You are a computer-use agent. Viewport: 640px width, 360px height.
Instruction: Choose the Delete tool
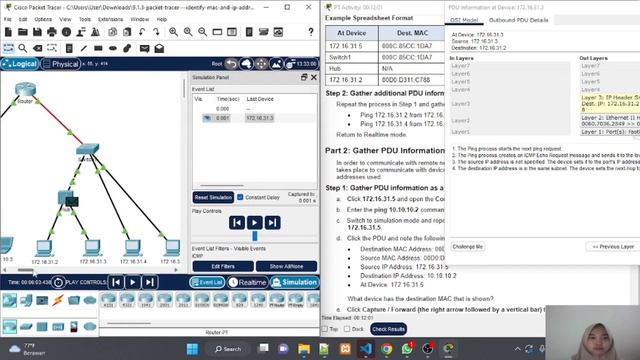click(37, 48)
